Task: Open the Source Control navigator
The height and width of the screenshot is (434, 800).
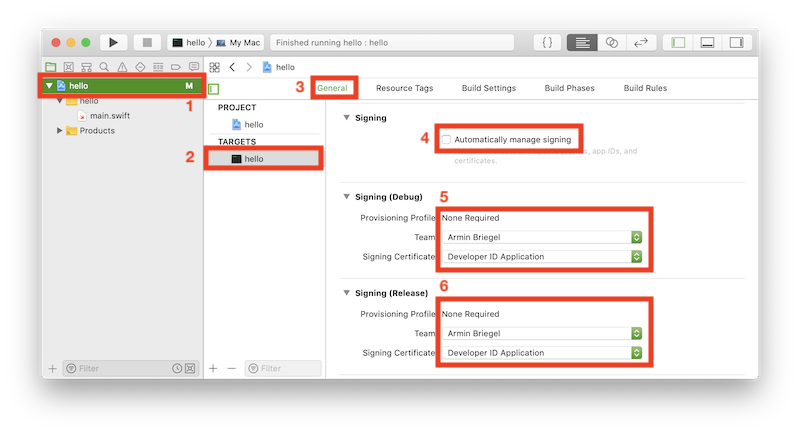Action: 68,67
